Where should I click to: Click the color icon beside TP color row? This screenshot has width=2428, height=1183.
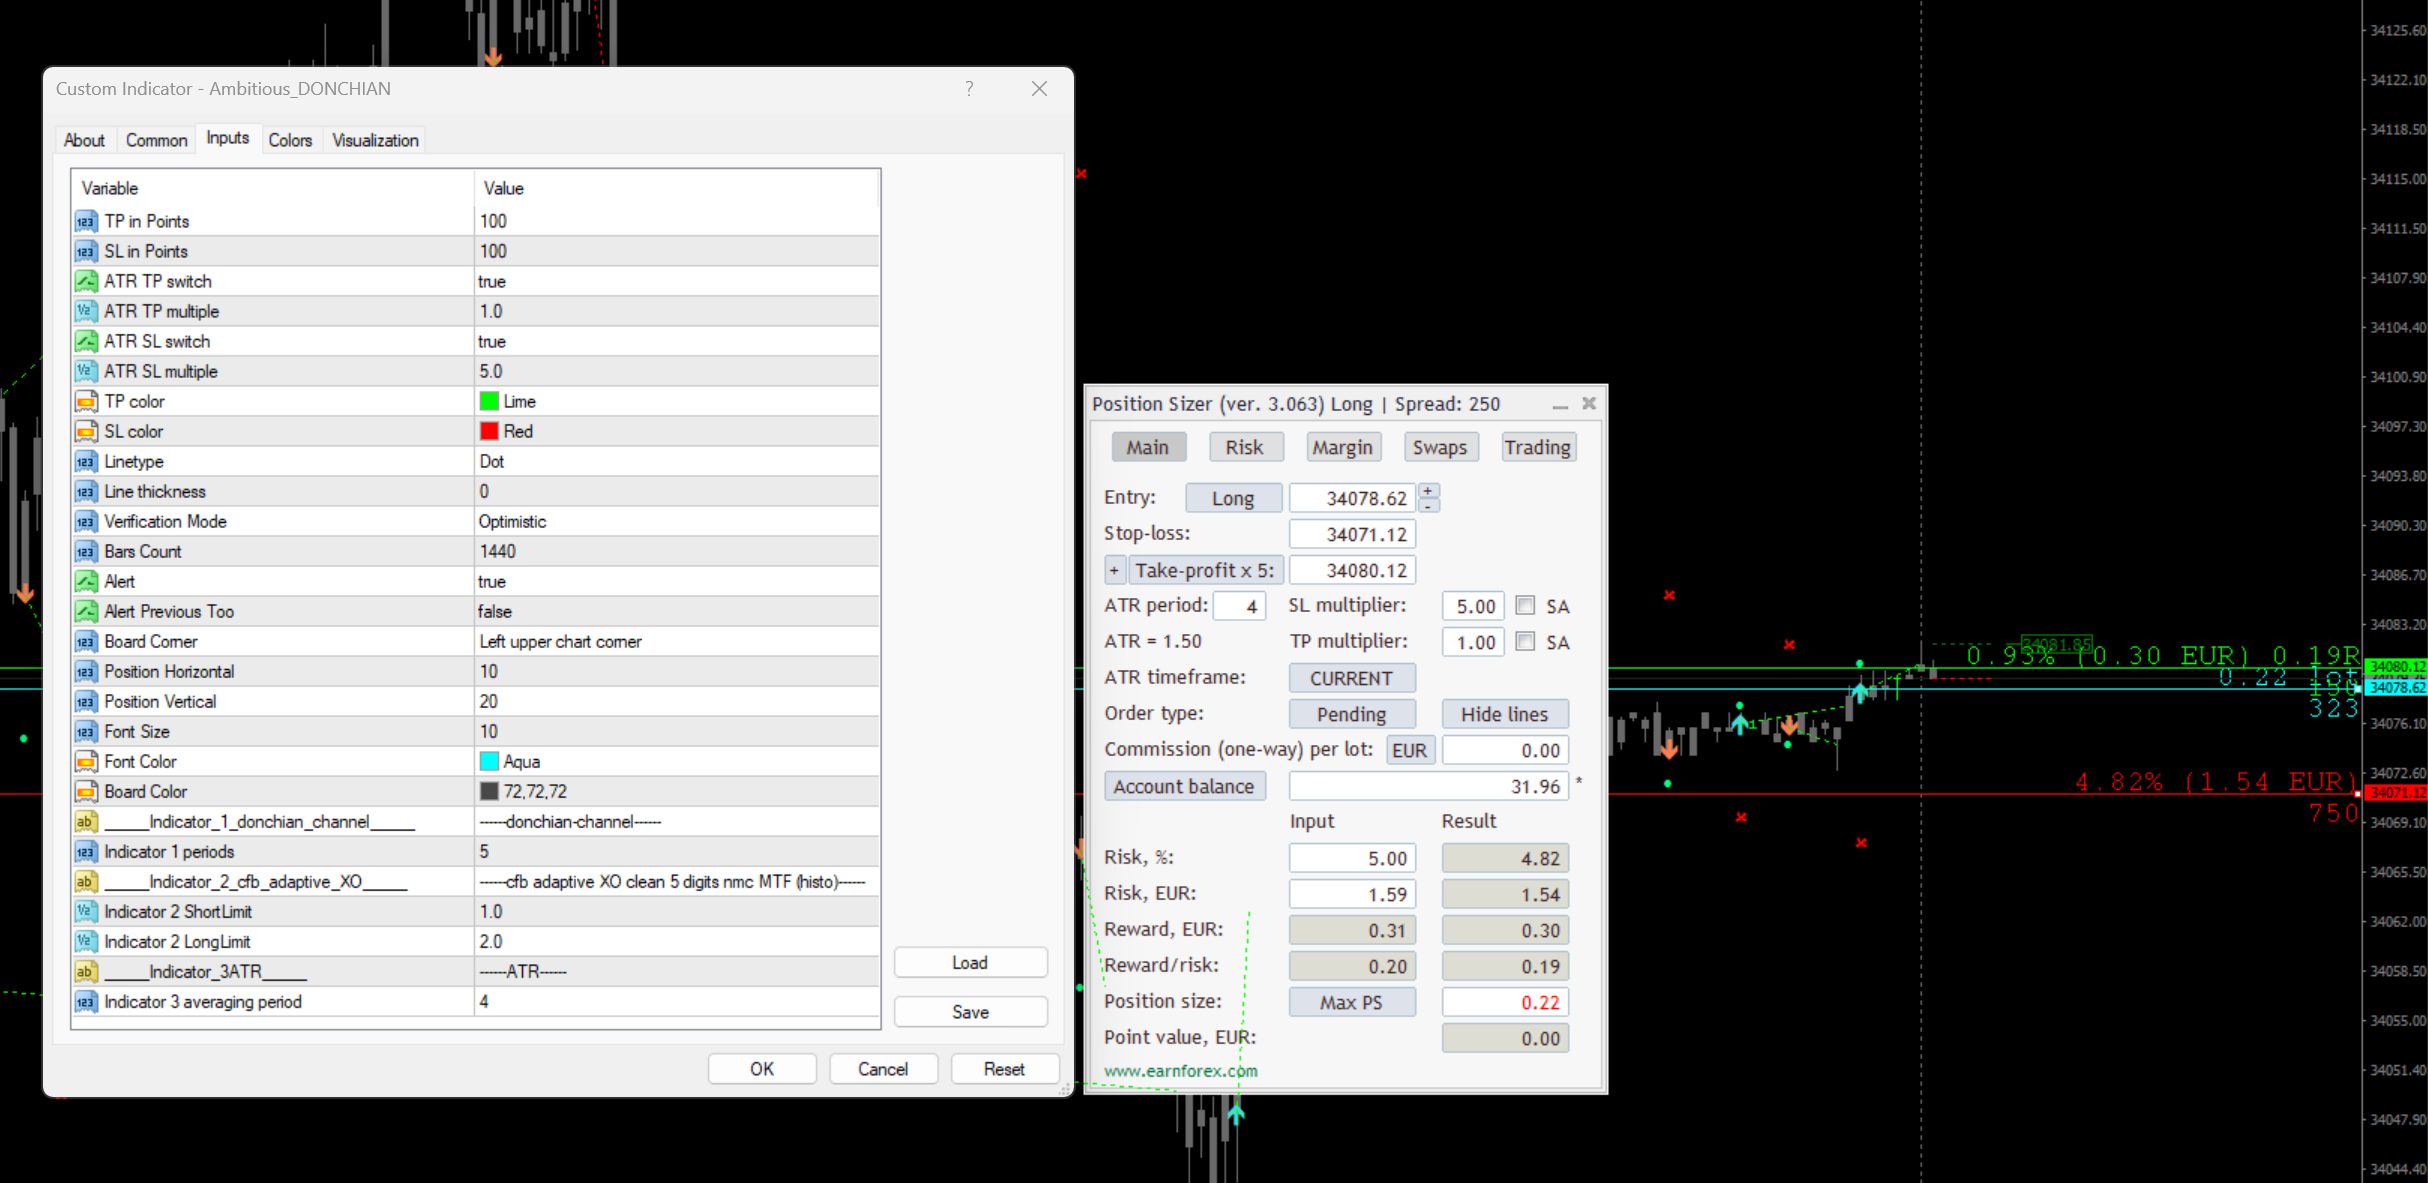tap(86, 401)
